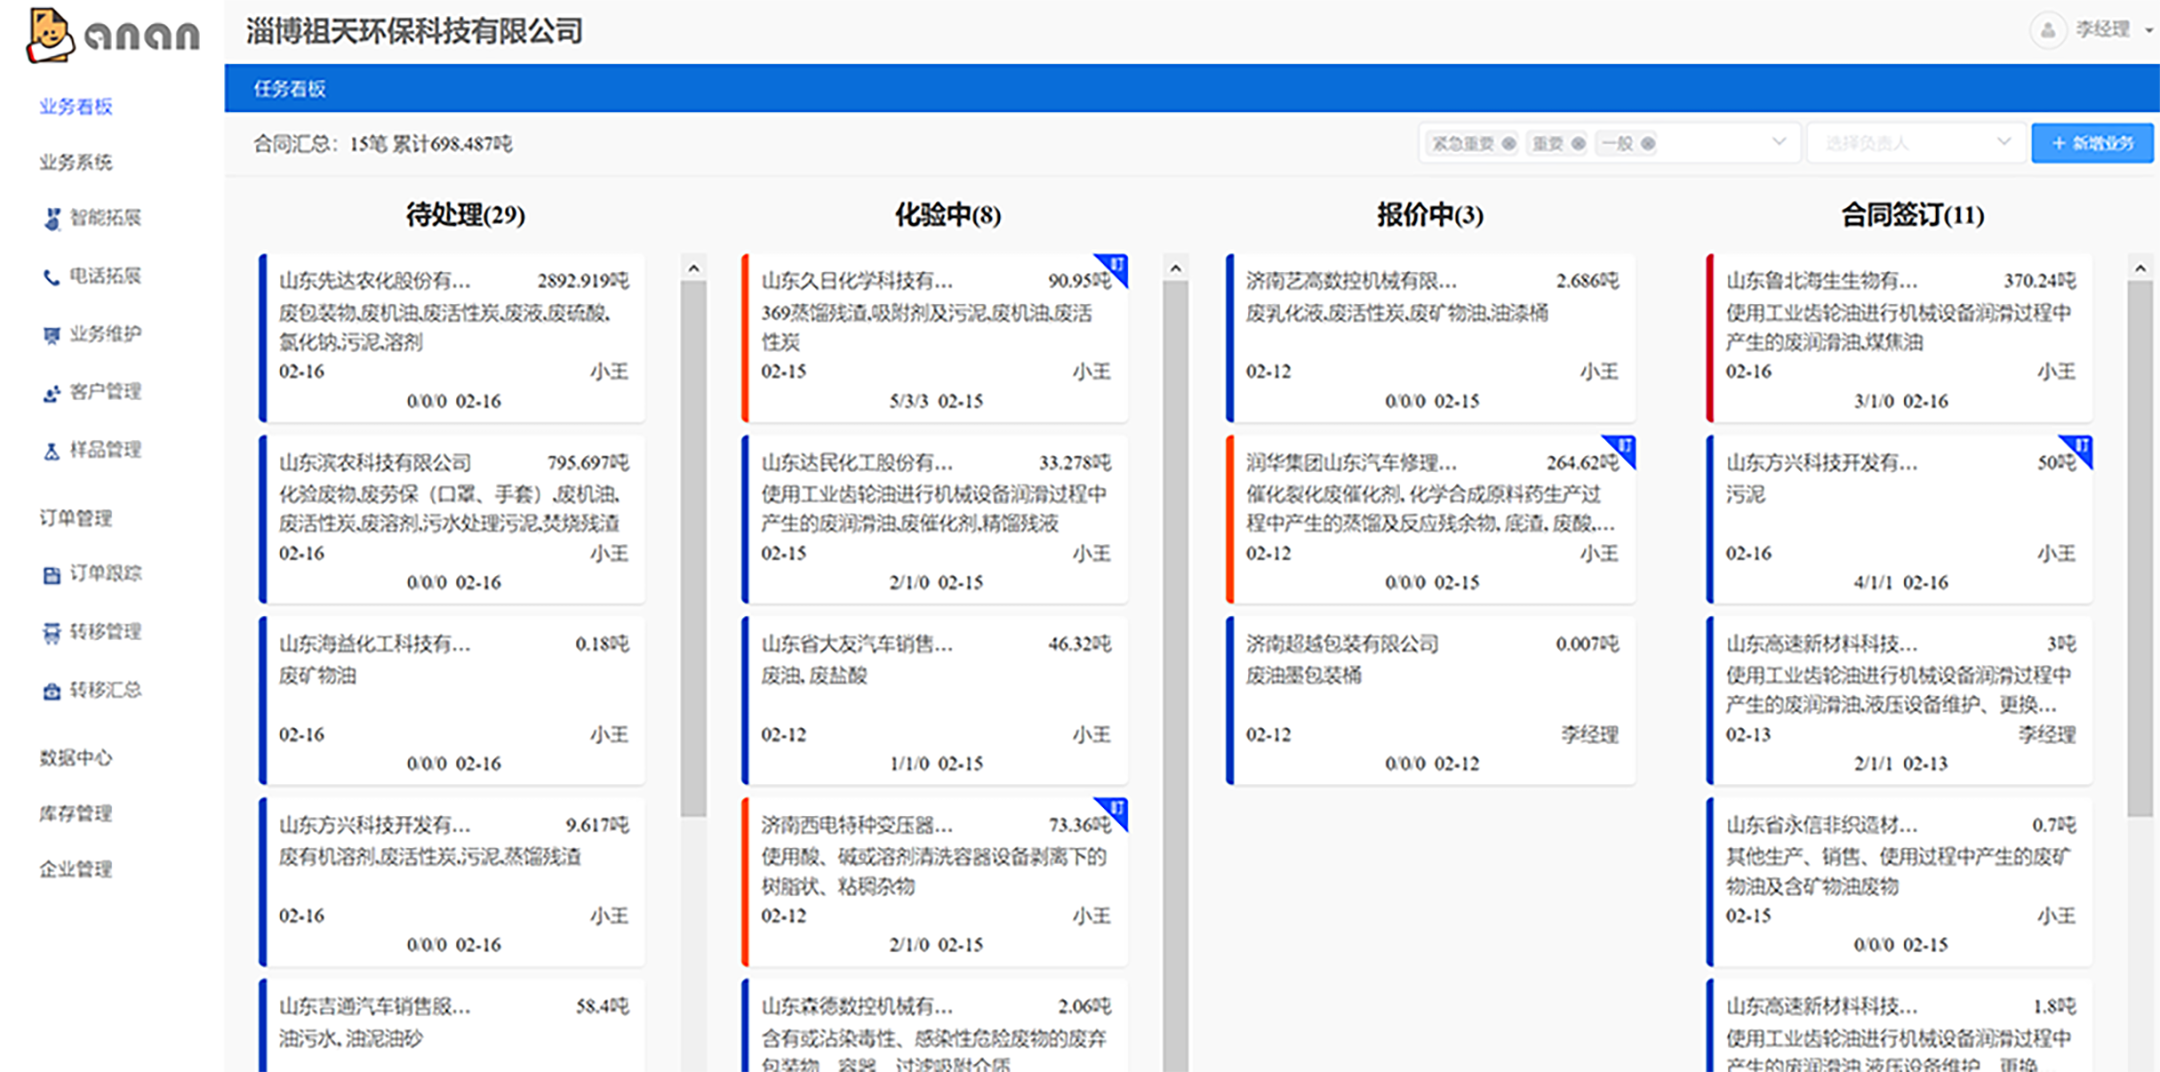Viewport: 2160px width, 1072px height.
Task: Remove the 紧急重要 priority filter tag
Action: [1509, 144]
